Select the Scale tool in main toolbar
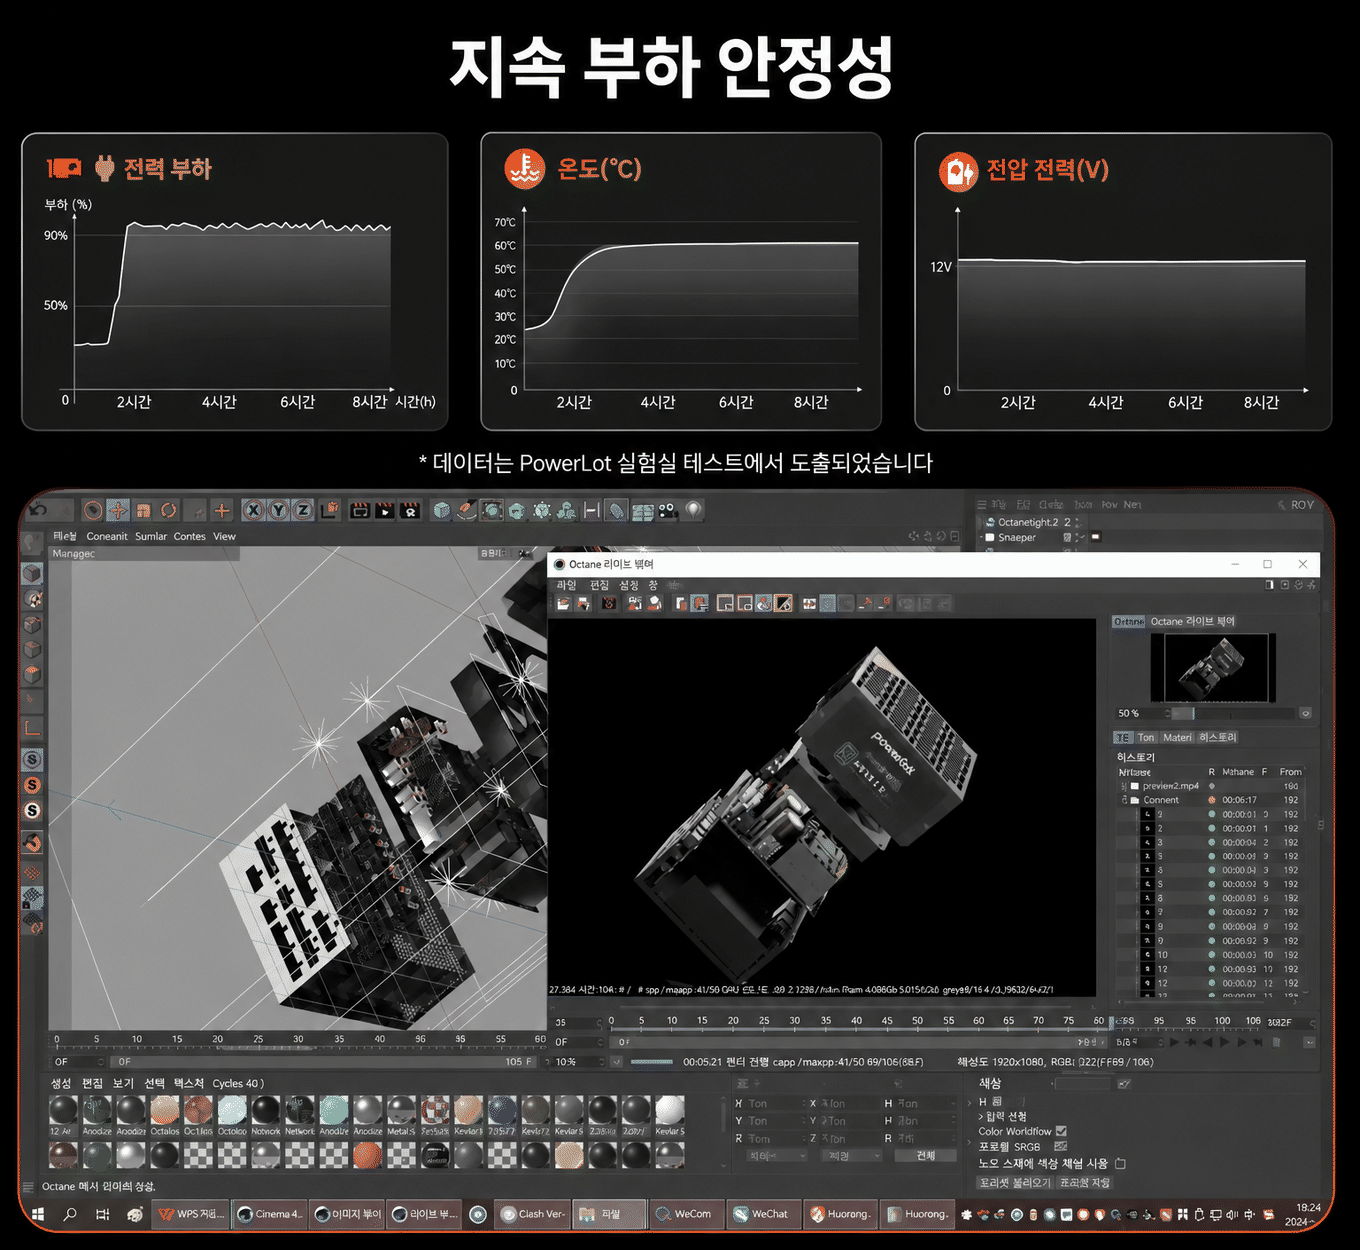1360x1250 pixels. tap(143, 510)
